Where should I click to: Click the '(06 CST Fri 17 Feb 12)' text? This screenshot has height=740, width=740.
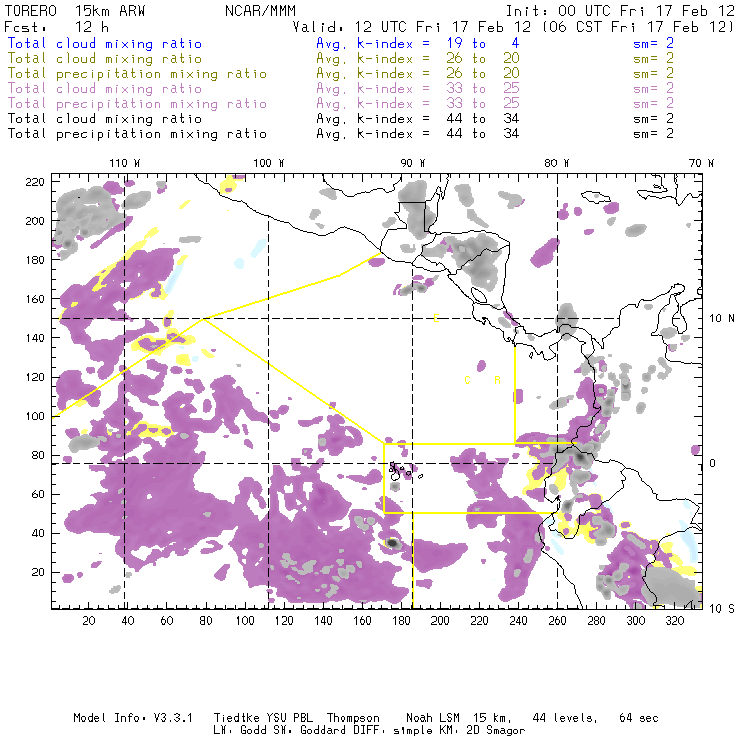639,27
